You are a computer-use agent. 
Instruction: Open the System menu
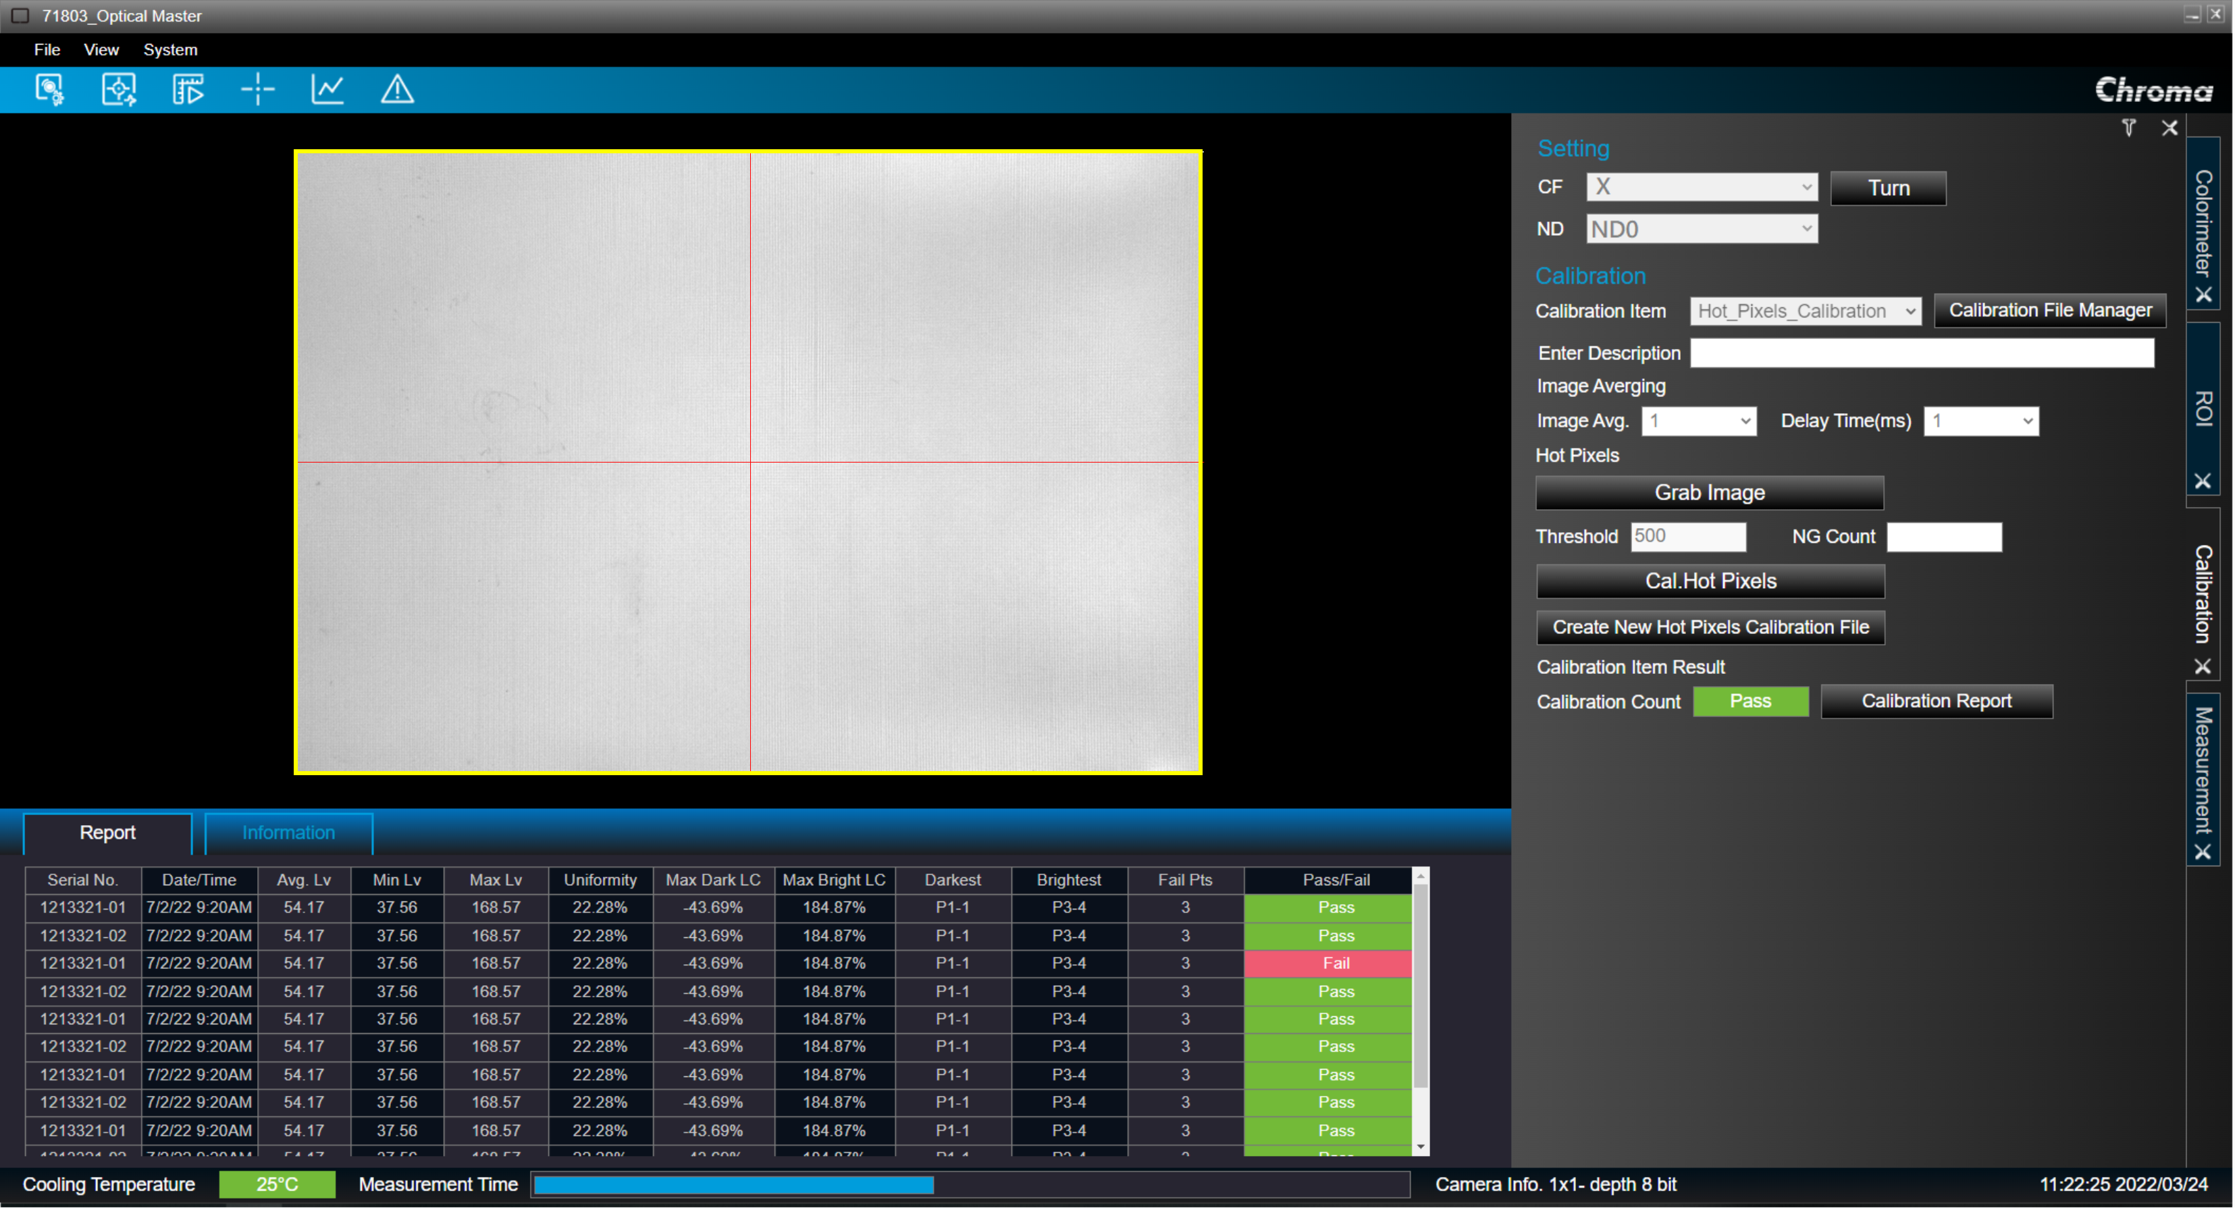click(170, 50)
